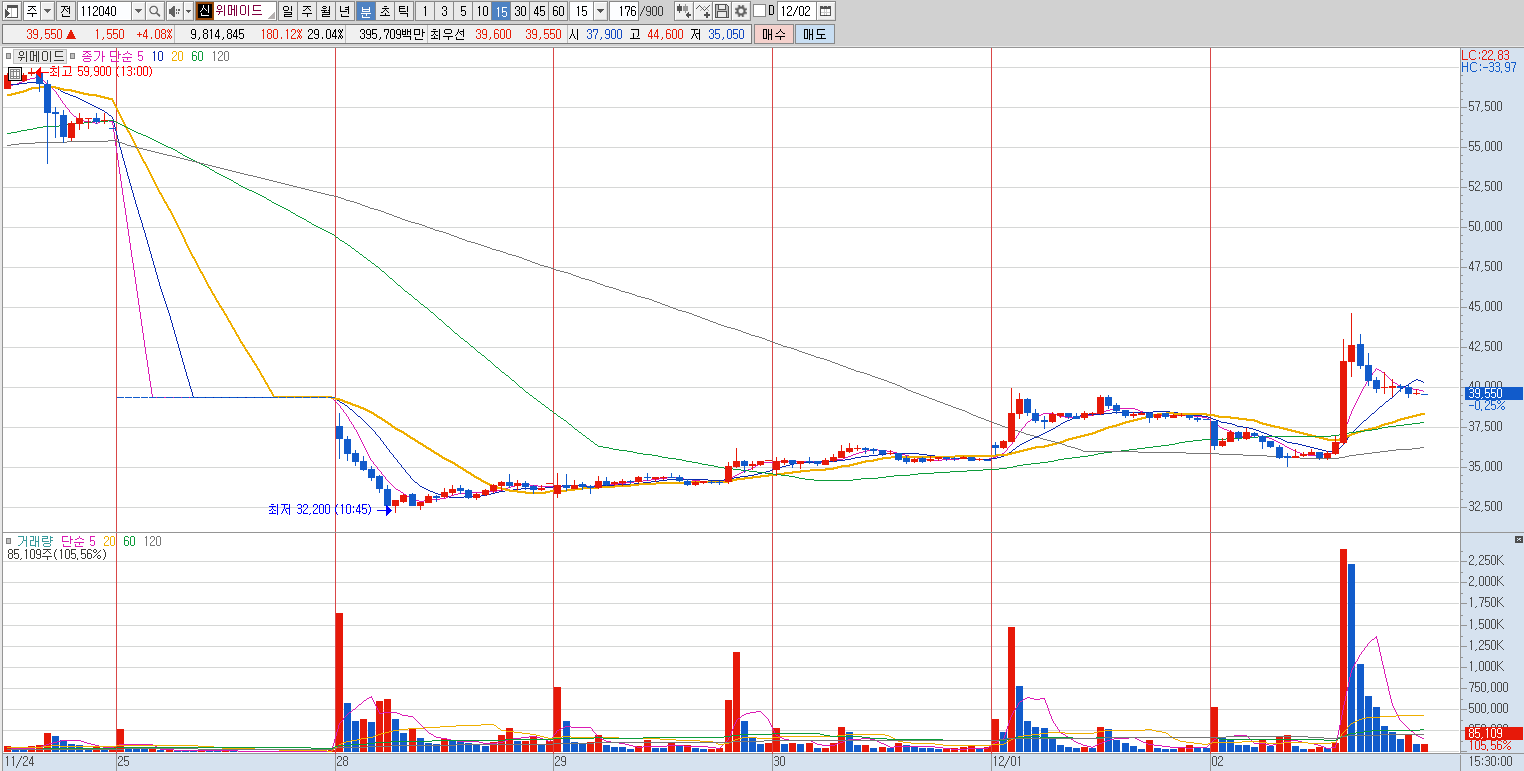Click the speaker sound icon
Image resolution: width=1524 pixels, height=771 pixels.
click(174, 11)
